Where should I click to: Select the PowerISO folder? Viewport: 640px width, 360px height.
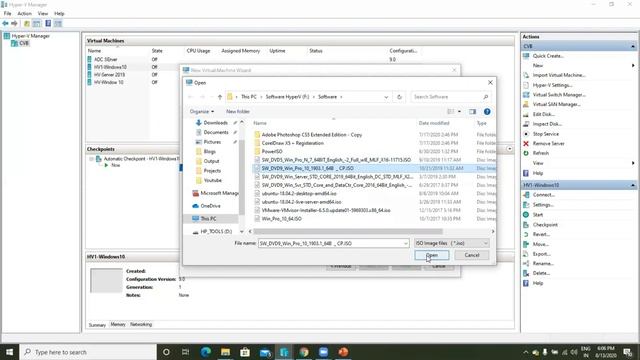tap(271, 151)
